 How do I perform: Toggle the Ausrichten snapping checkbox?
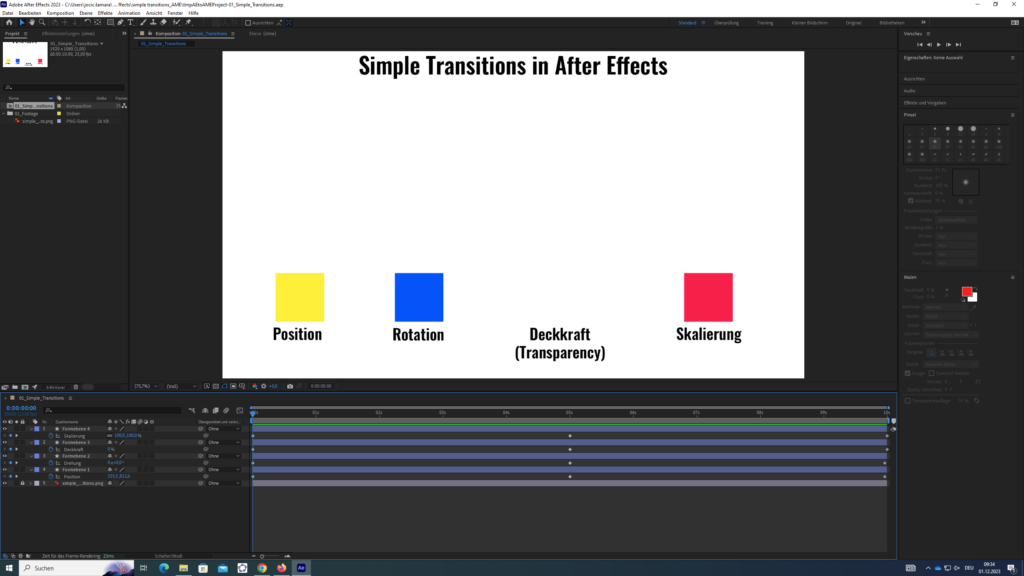(x=249, y=22)
